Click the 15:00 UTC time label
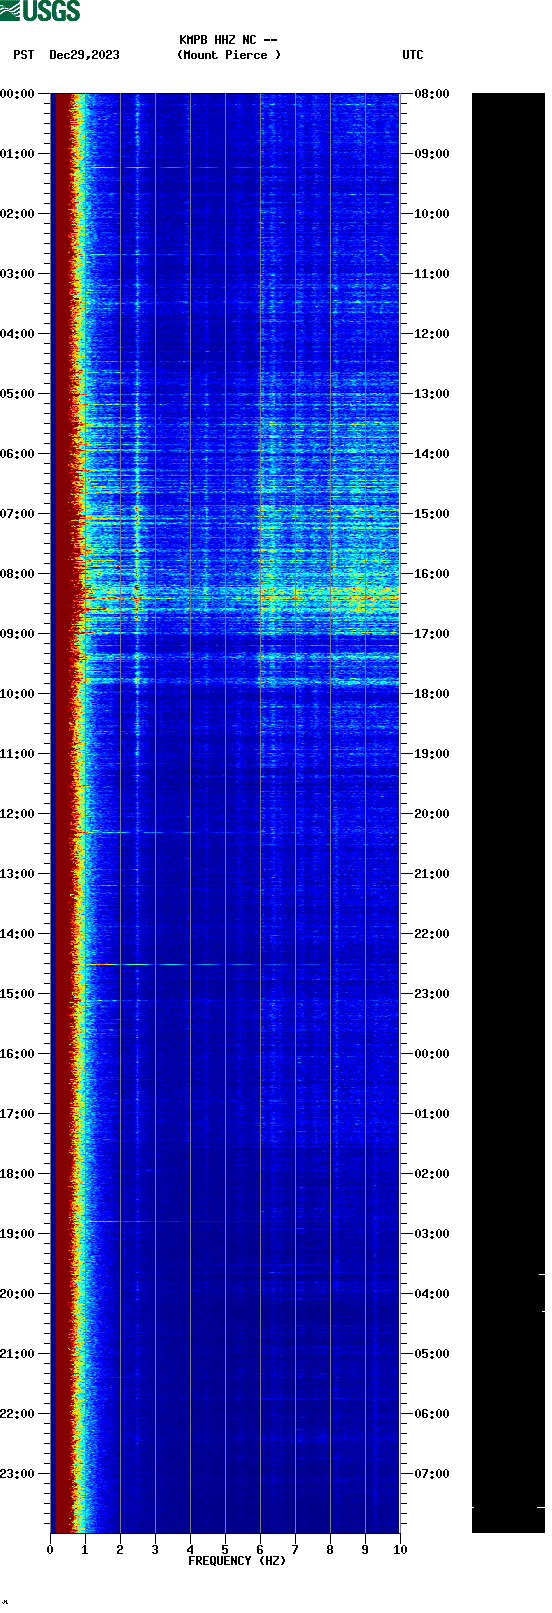Viewport: 552px width, 1613px height. (432, 514)
